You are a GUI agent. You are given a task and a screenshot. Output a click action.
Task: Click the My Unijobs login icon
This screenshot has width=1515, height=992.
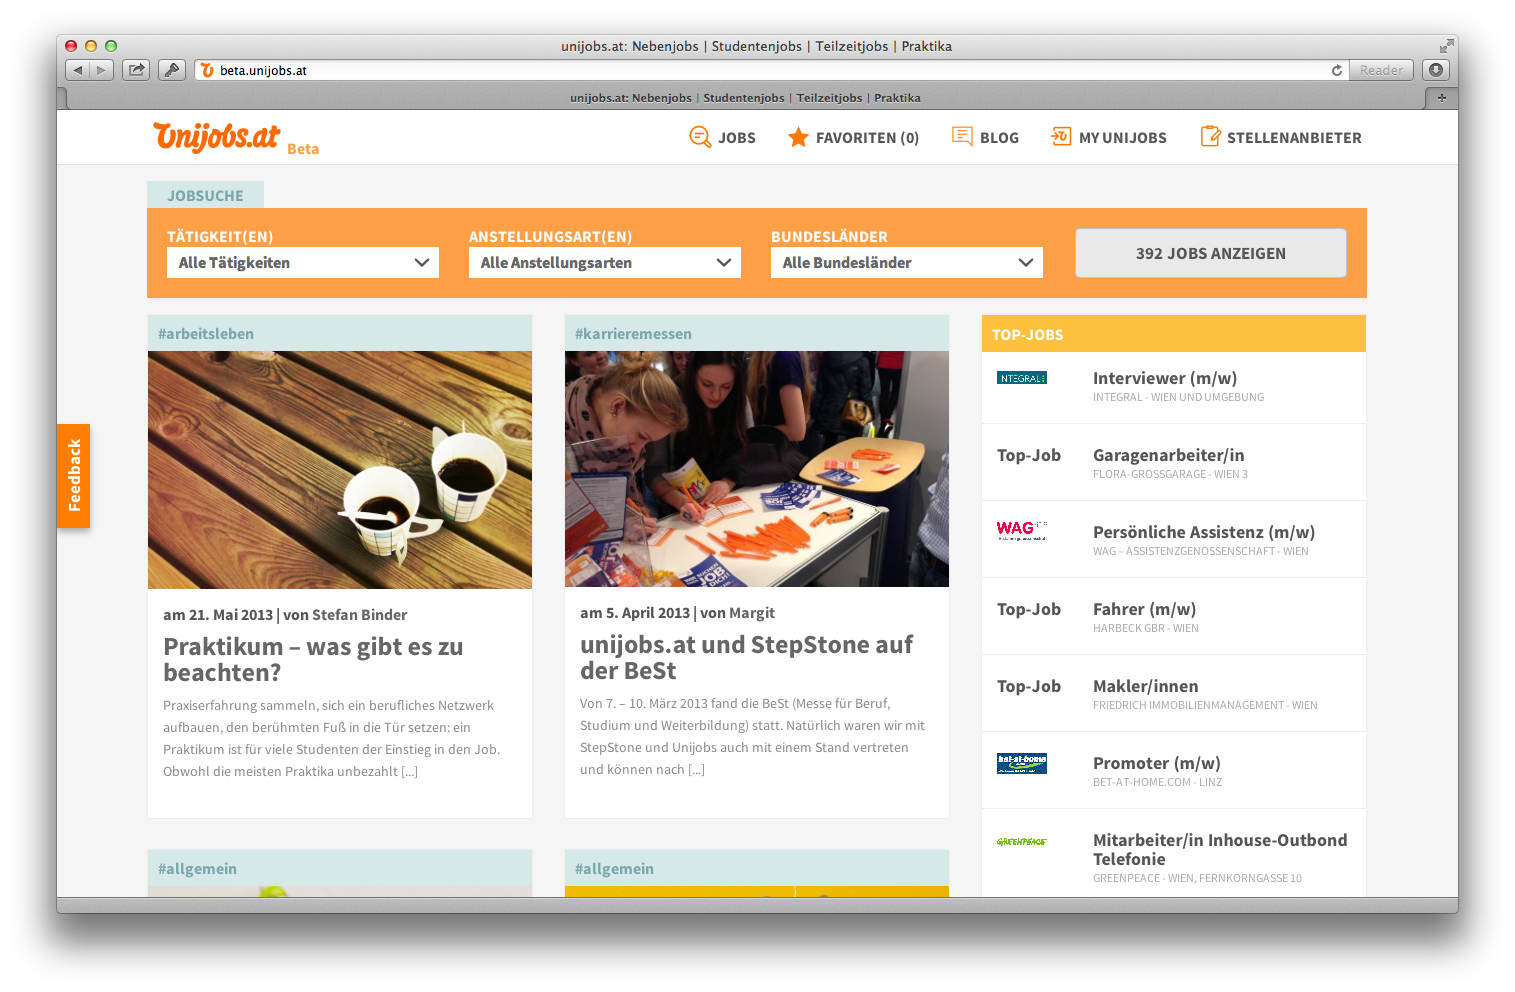1061,136
